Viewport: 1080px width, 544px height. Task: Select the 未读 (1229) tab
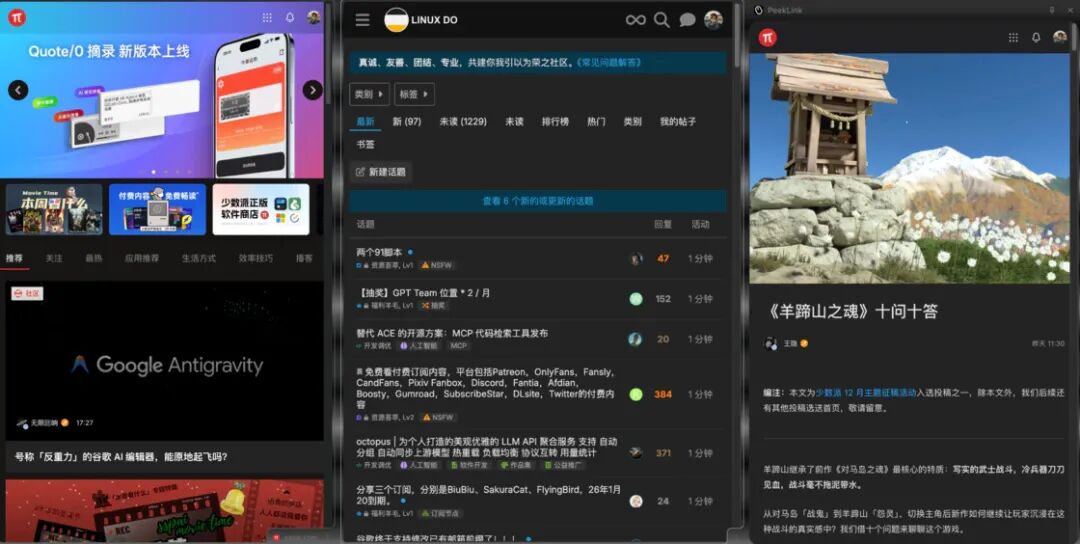click(x=463, y=121)
